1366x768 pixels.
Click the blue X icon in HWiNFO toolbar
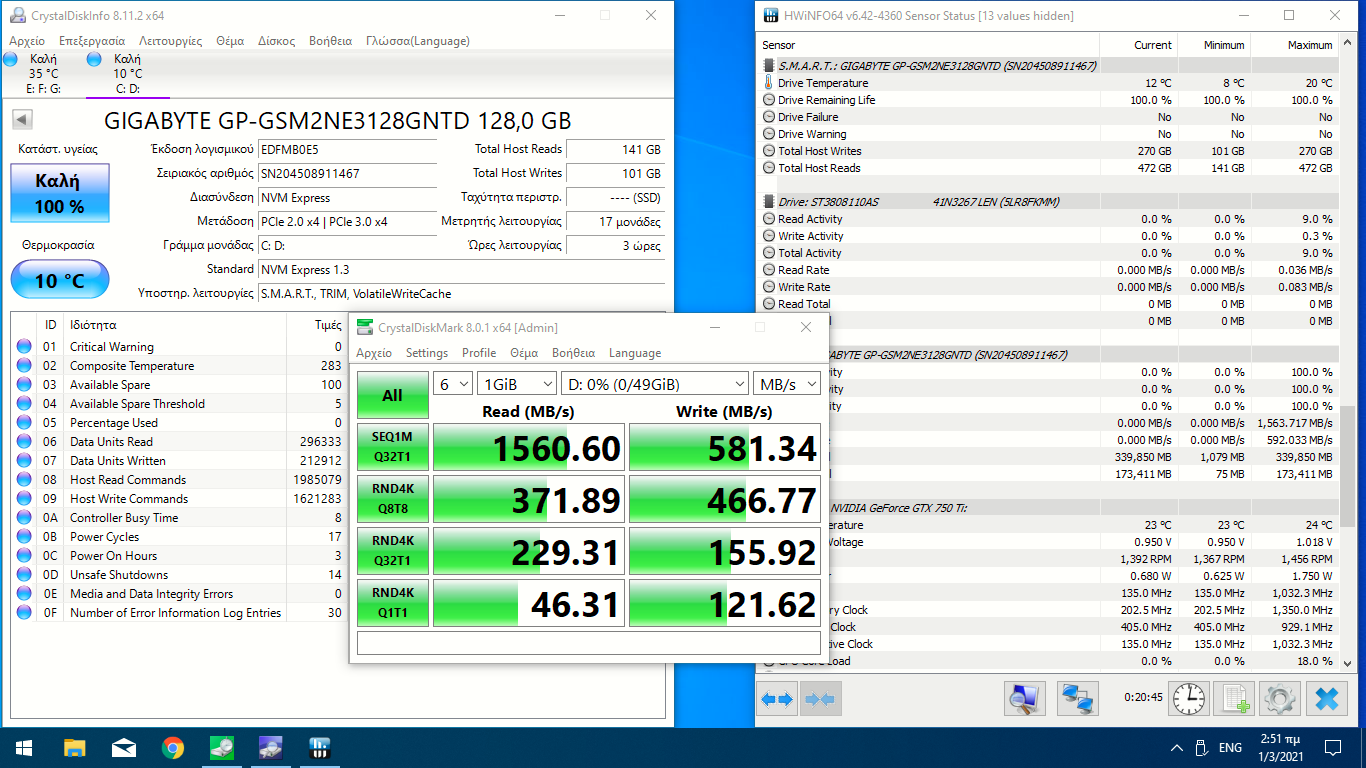[x=1326, y=698]
